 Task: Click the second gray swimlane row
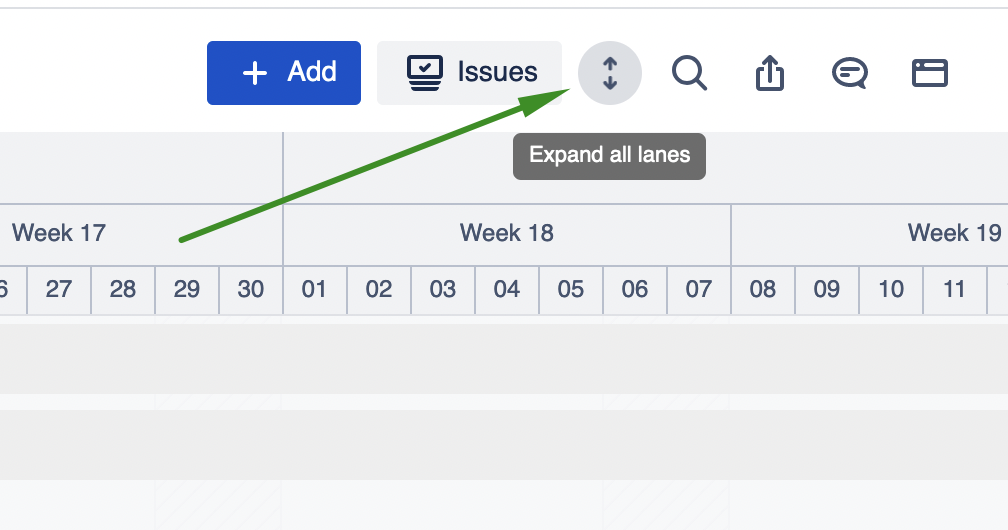point(504,444)
